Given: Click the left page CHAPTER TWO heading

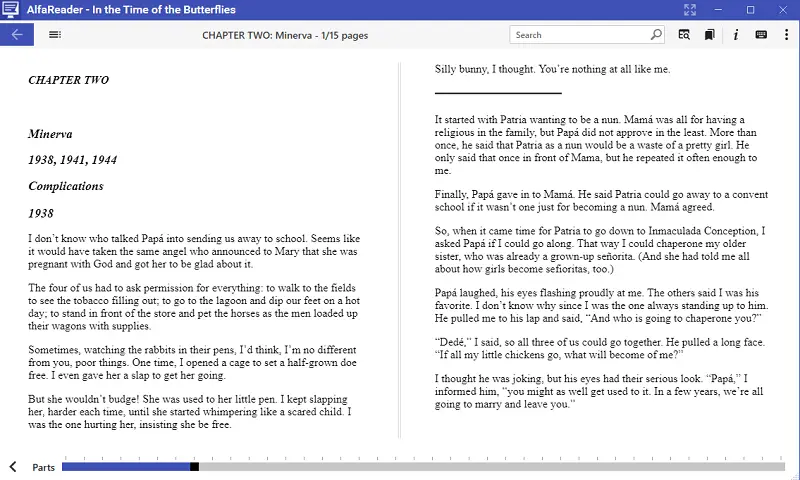Looking at the screenshot, I should point(69,80).
